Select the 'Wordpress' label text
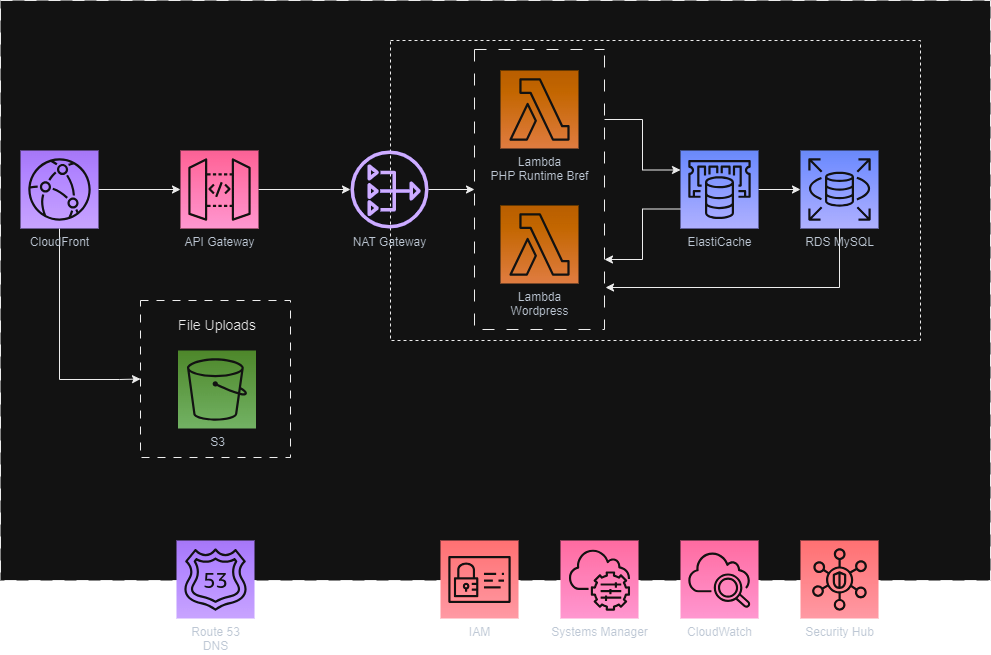 pyautogui.click(x=539, y=310)
